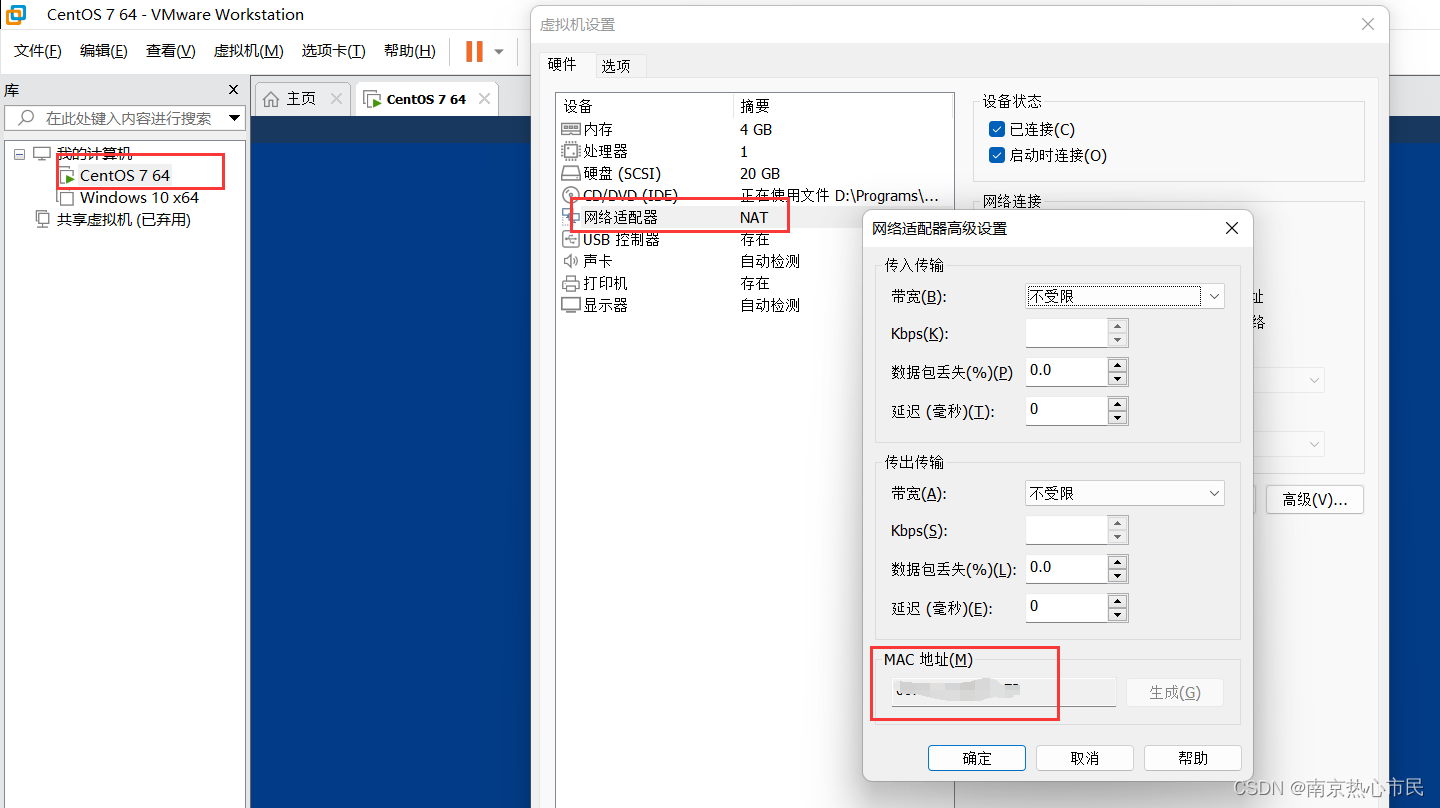The width and height of the screenshot is (1440, 808).
Task: Switch to the 硬件 tab
Action: (562, 64)
